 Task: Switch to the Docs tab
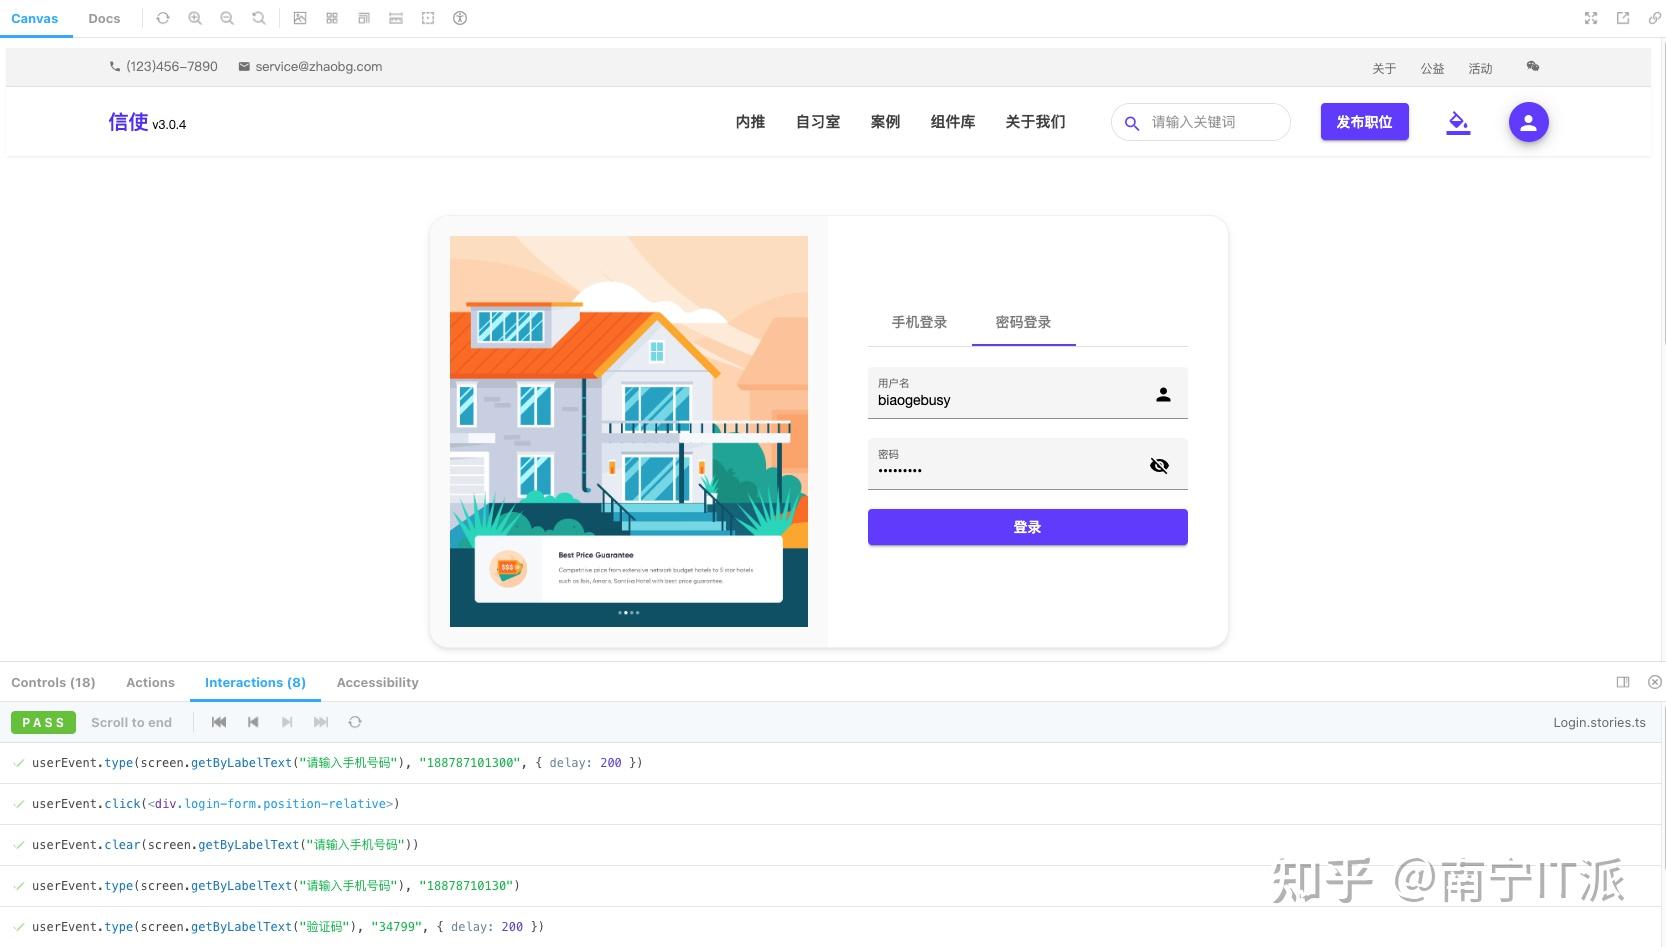point(104,17)
